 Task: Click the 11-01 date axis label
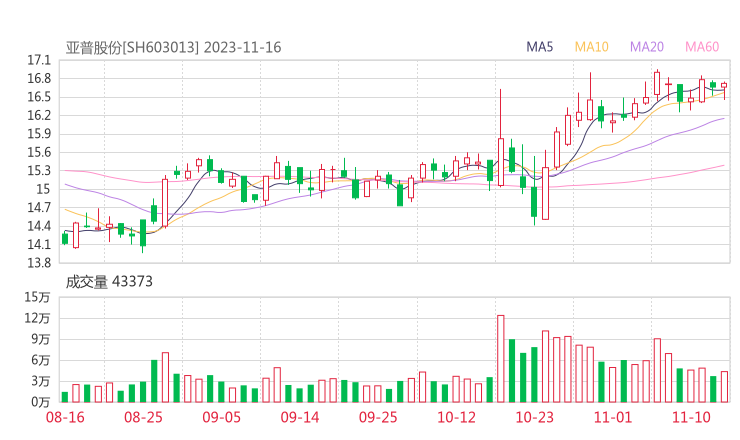point(613,417)
